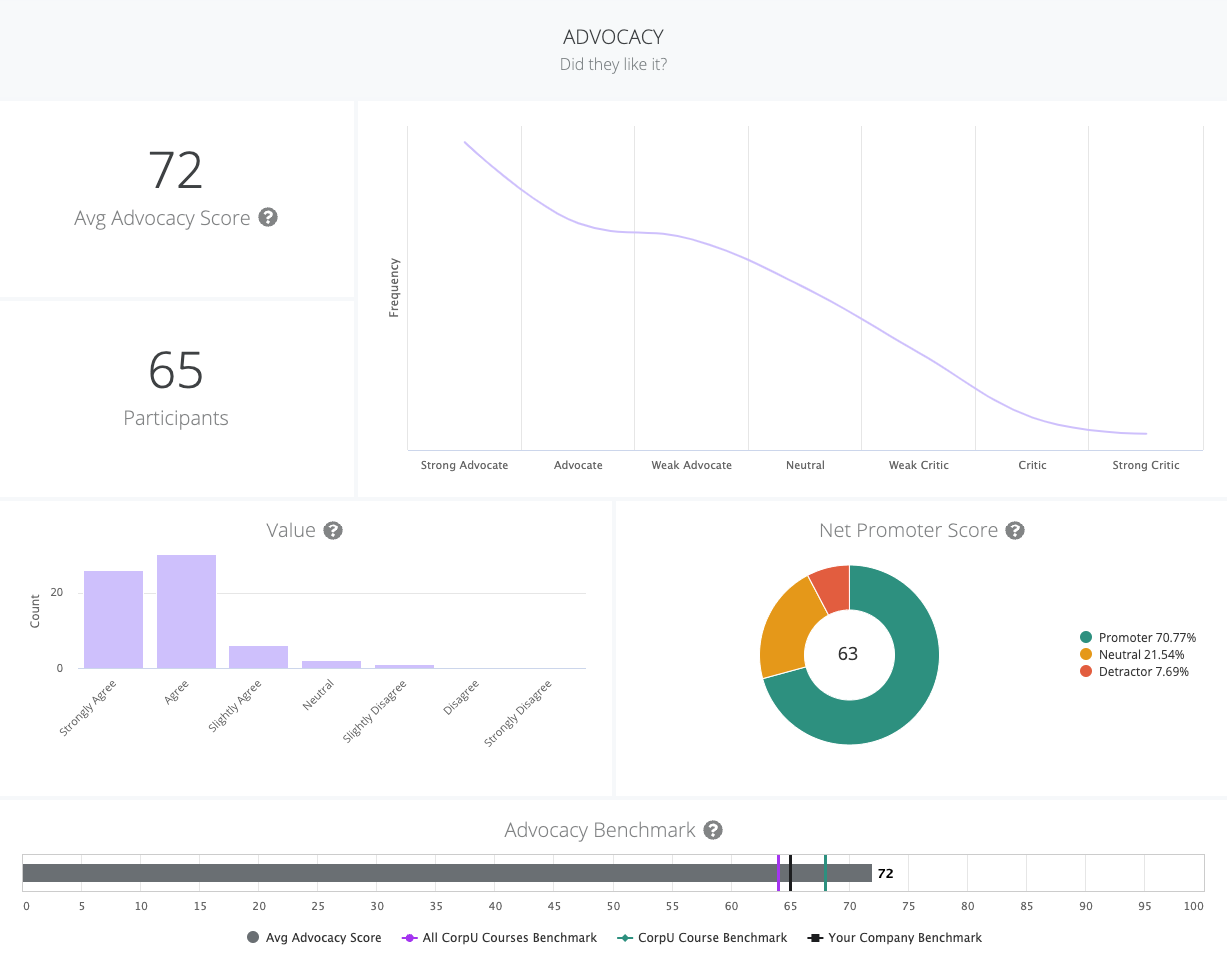Click the Agree bar in Value chart
The image size is (1227, 955).
pyautogui.click(x=186, y=611)
